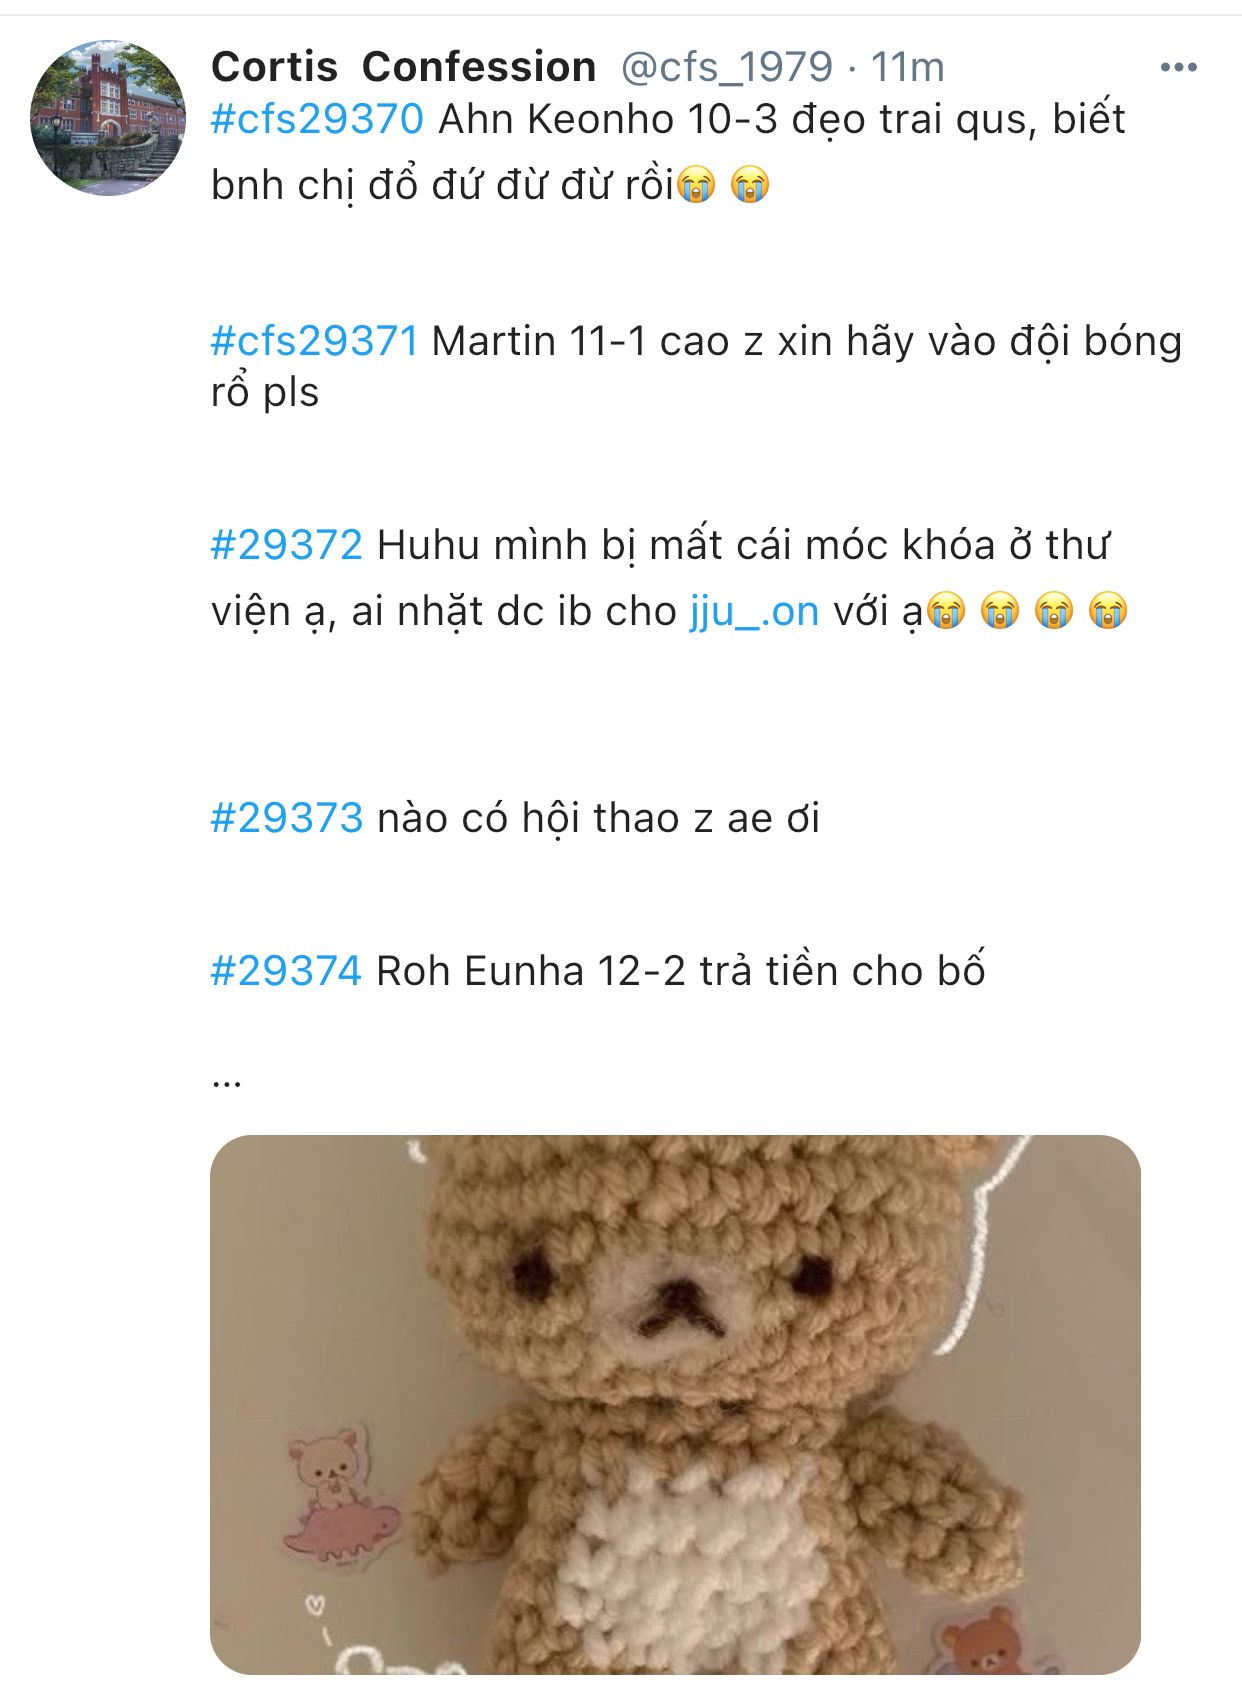This screenshot has width=1242, height=1696.
Task: Open the three-dot more options menu
Action: pyautogui.click(x=1178, y=67)
